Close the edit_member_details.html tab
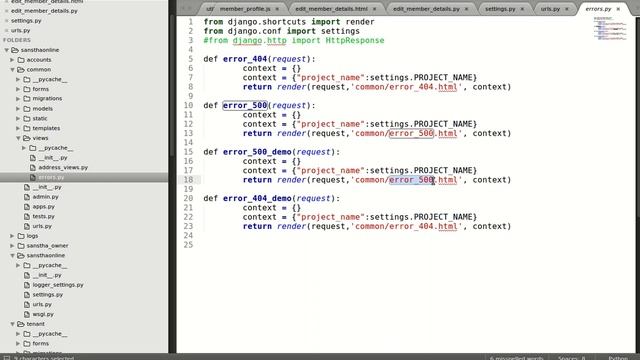The height and width of the screenshot is (360, 640). tap(375, 9)
